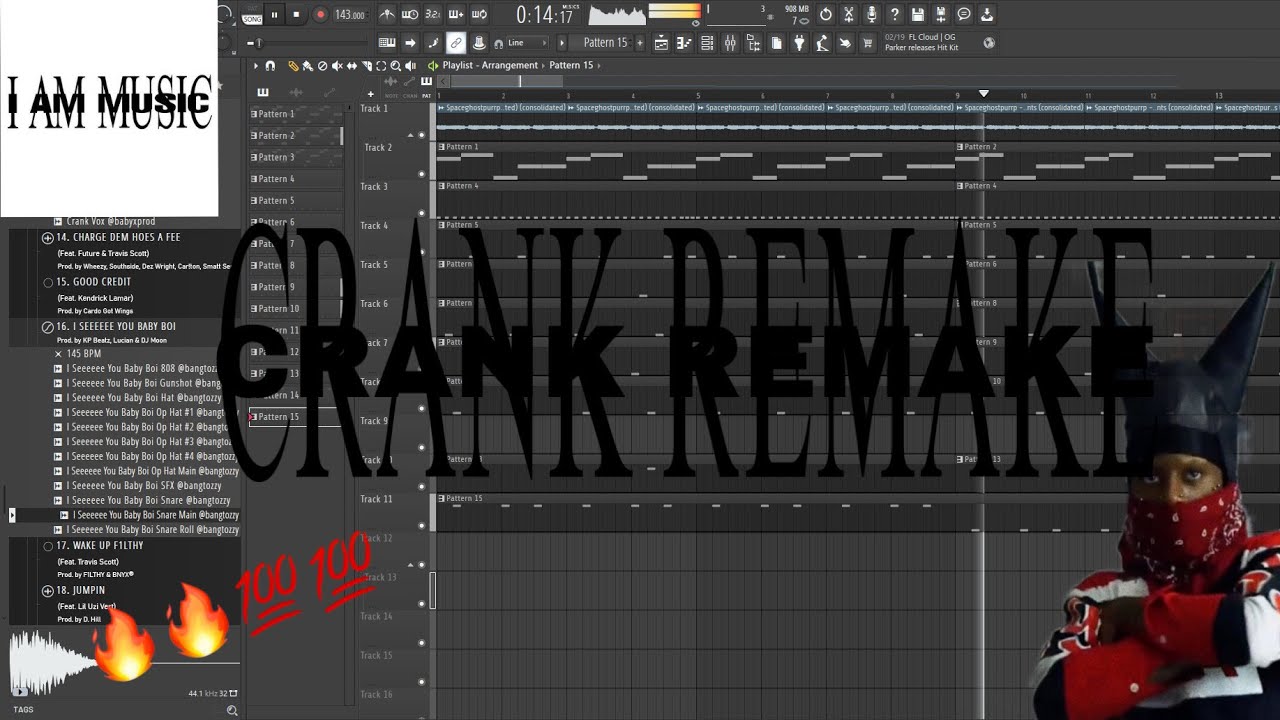The width and height of the screenshot is (1280, 720).
Task: Open the plugin picker plug icon
Action: pos(799,43)
